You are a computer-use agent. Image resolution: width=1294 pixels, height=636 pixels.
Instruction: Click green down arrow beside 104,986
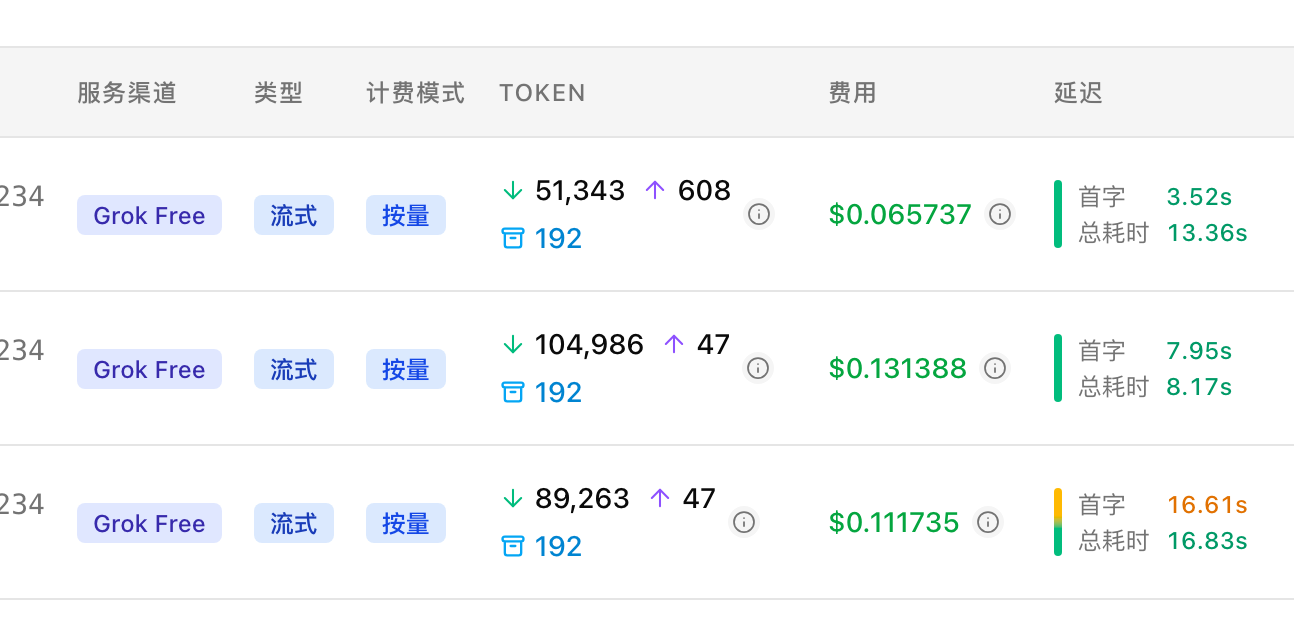click(x=513, y=344)
